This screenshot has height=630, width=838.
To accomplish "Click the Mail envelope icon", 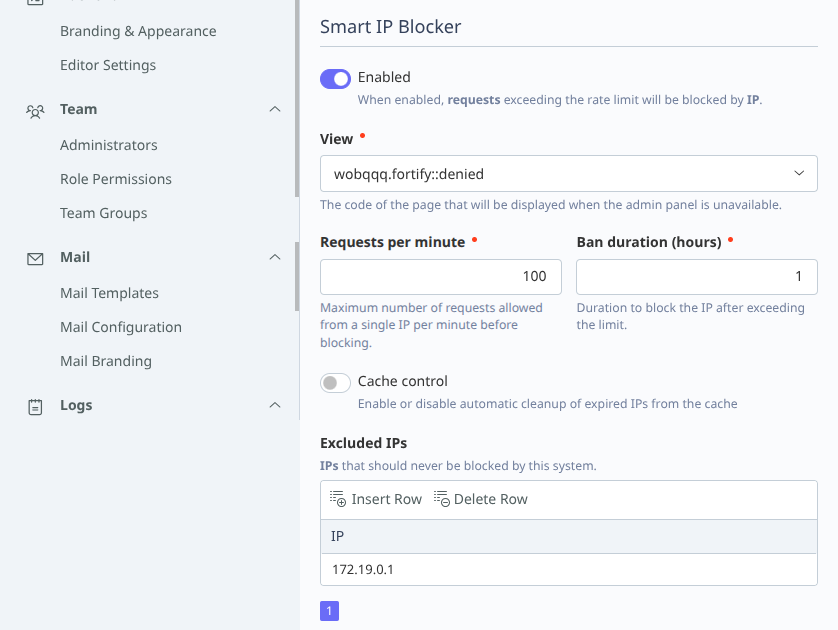I will coord(35,258).
